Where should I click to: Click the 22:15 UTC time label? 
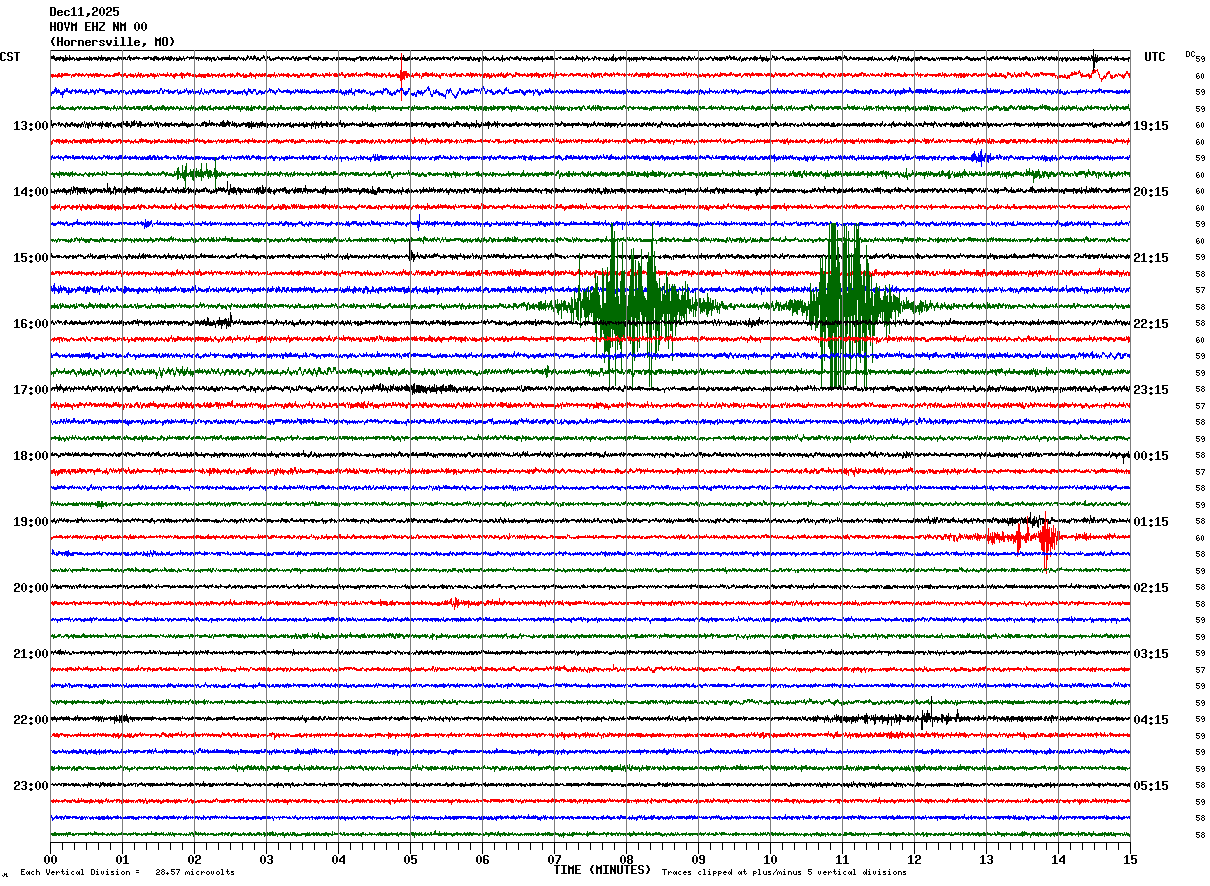tap(1151, 324)
